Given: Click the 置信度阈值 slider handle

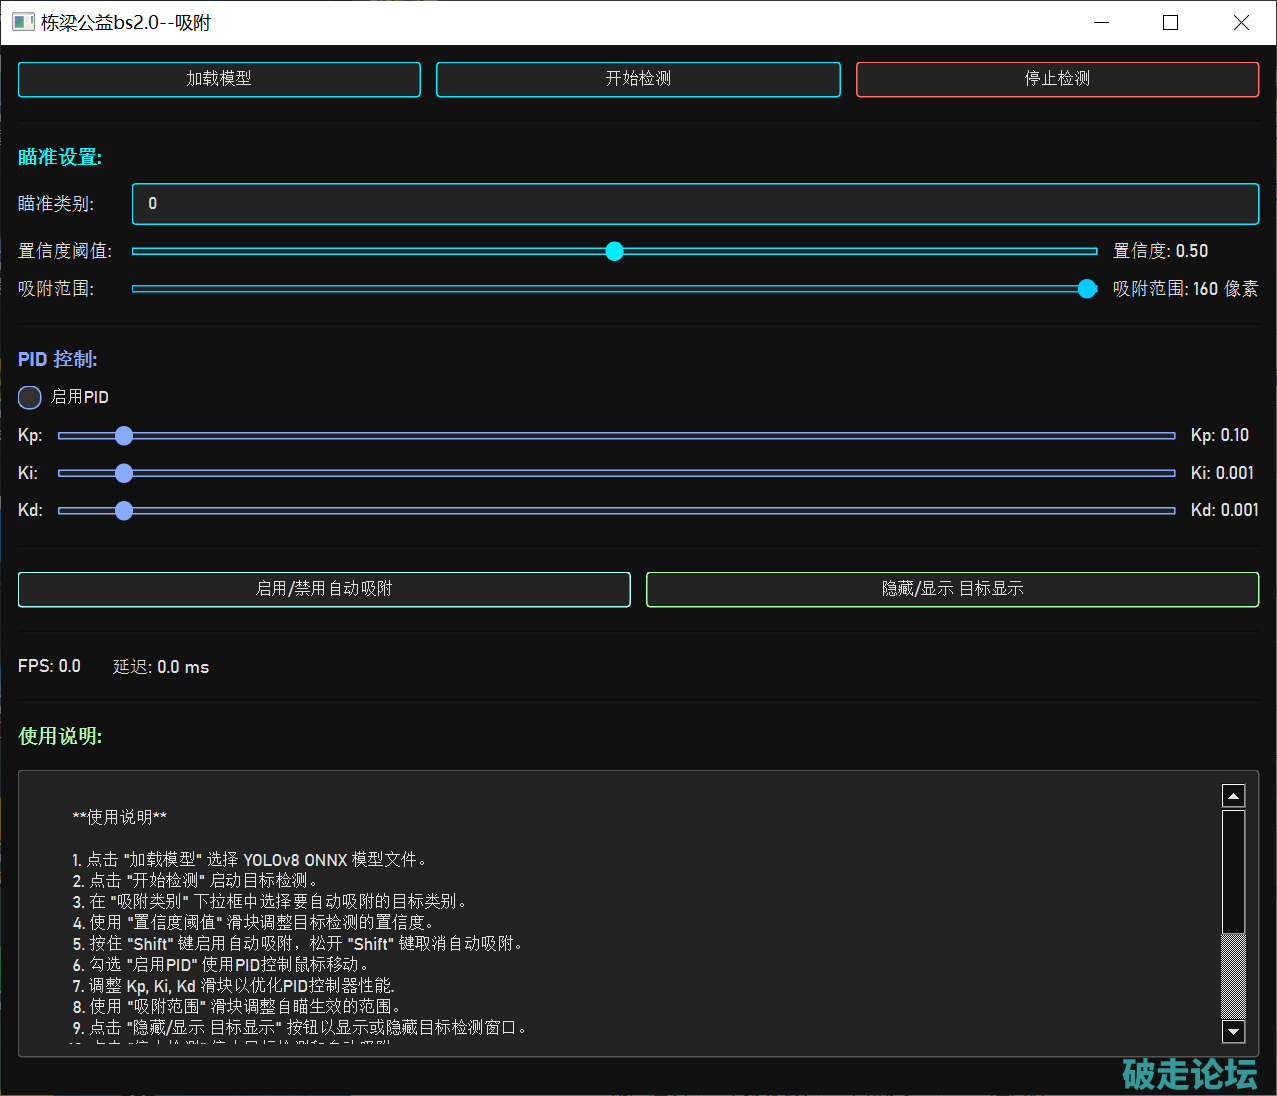Looking at the screenshot, I should pyautogui.click(x=615, y=251).
